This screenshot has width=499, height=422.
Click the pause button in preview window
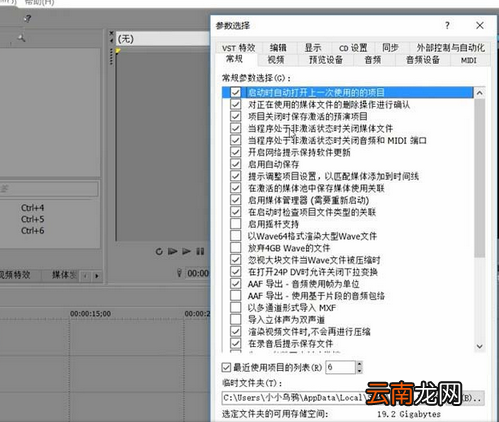200,251
